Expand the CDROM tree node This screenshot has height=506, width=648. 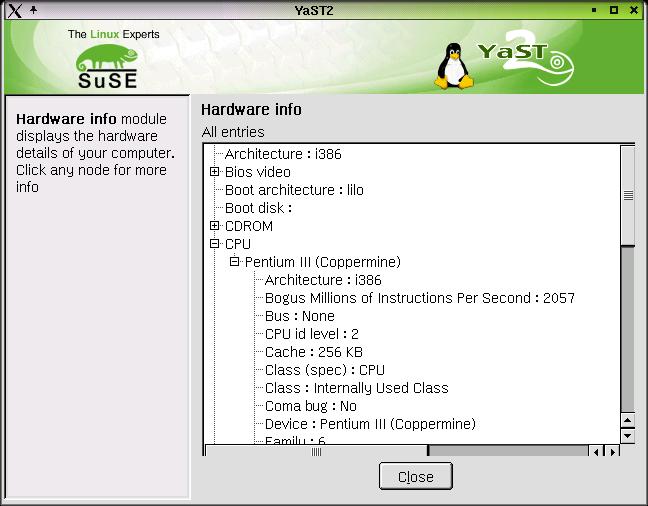(214, 226)
